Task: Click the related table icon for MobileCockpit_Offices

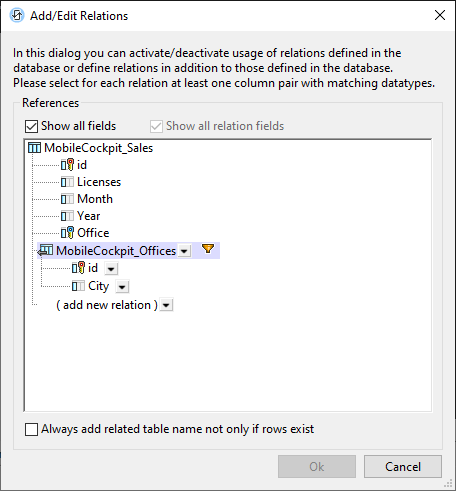Action: (45, 250)
